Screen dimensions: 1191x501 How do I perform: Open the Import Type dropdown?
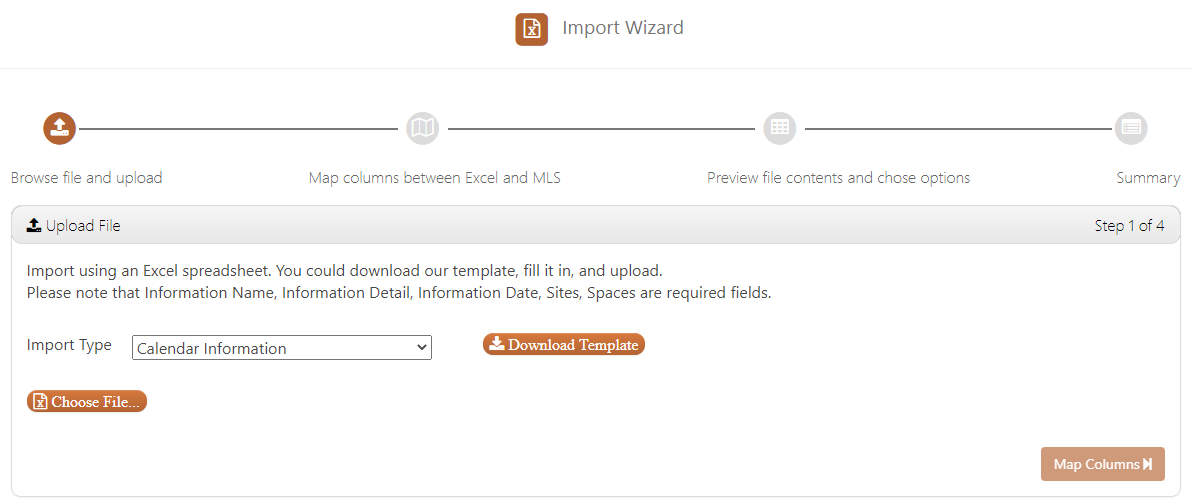(282, 348)
